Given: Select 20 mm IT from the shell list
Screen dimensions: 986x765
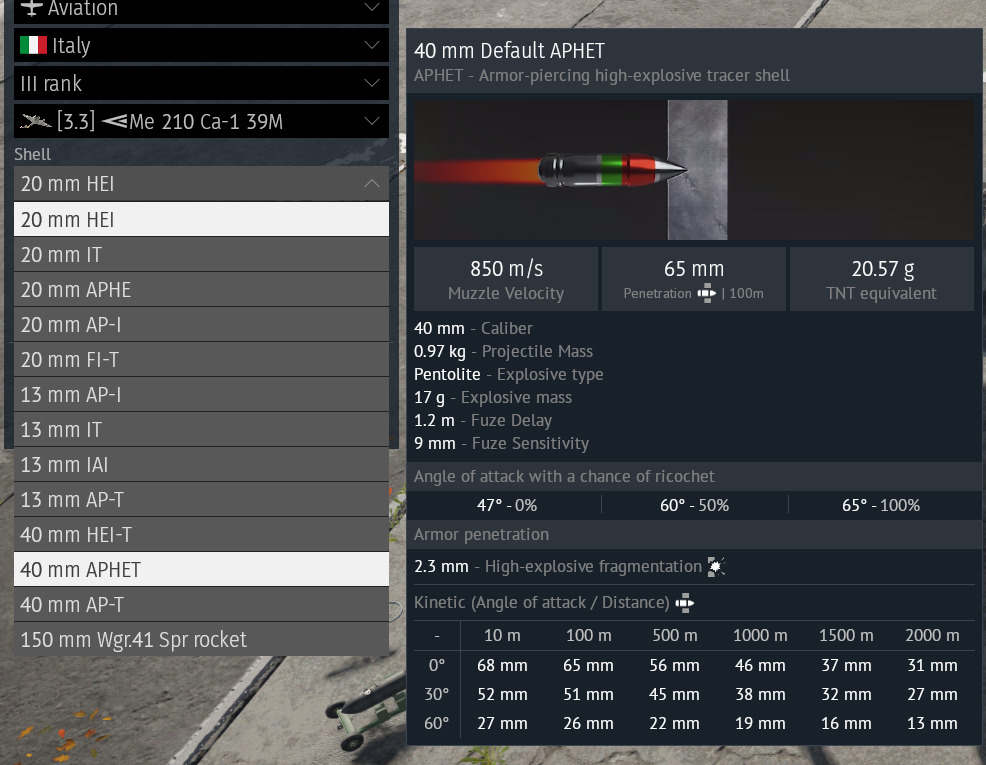Looking at the screenshot, I should 201,255.
